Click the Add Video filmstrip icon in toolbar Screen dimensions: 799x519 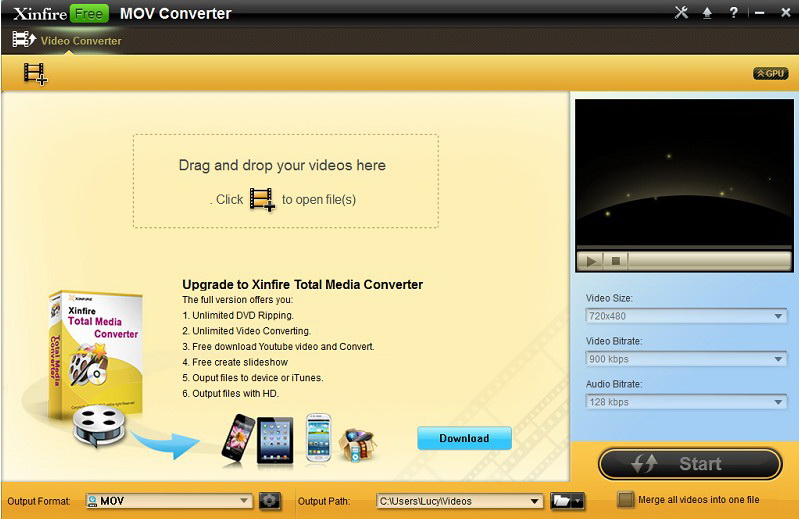[35, 74]
